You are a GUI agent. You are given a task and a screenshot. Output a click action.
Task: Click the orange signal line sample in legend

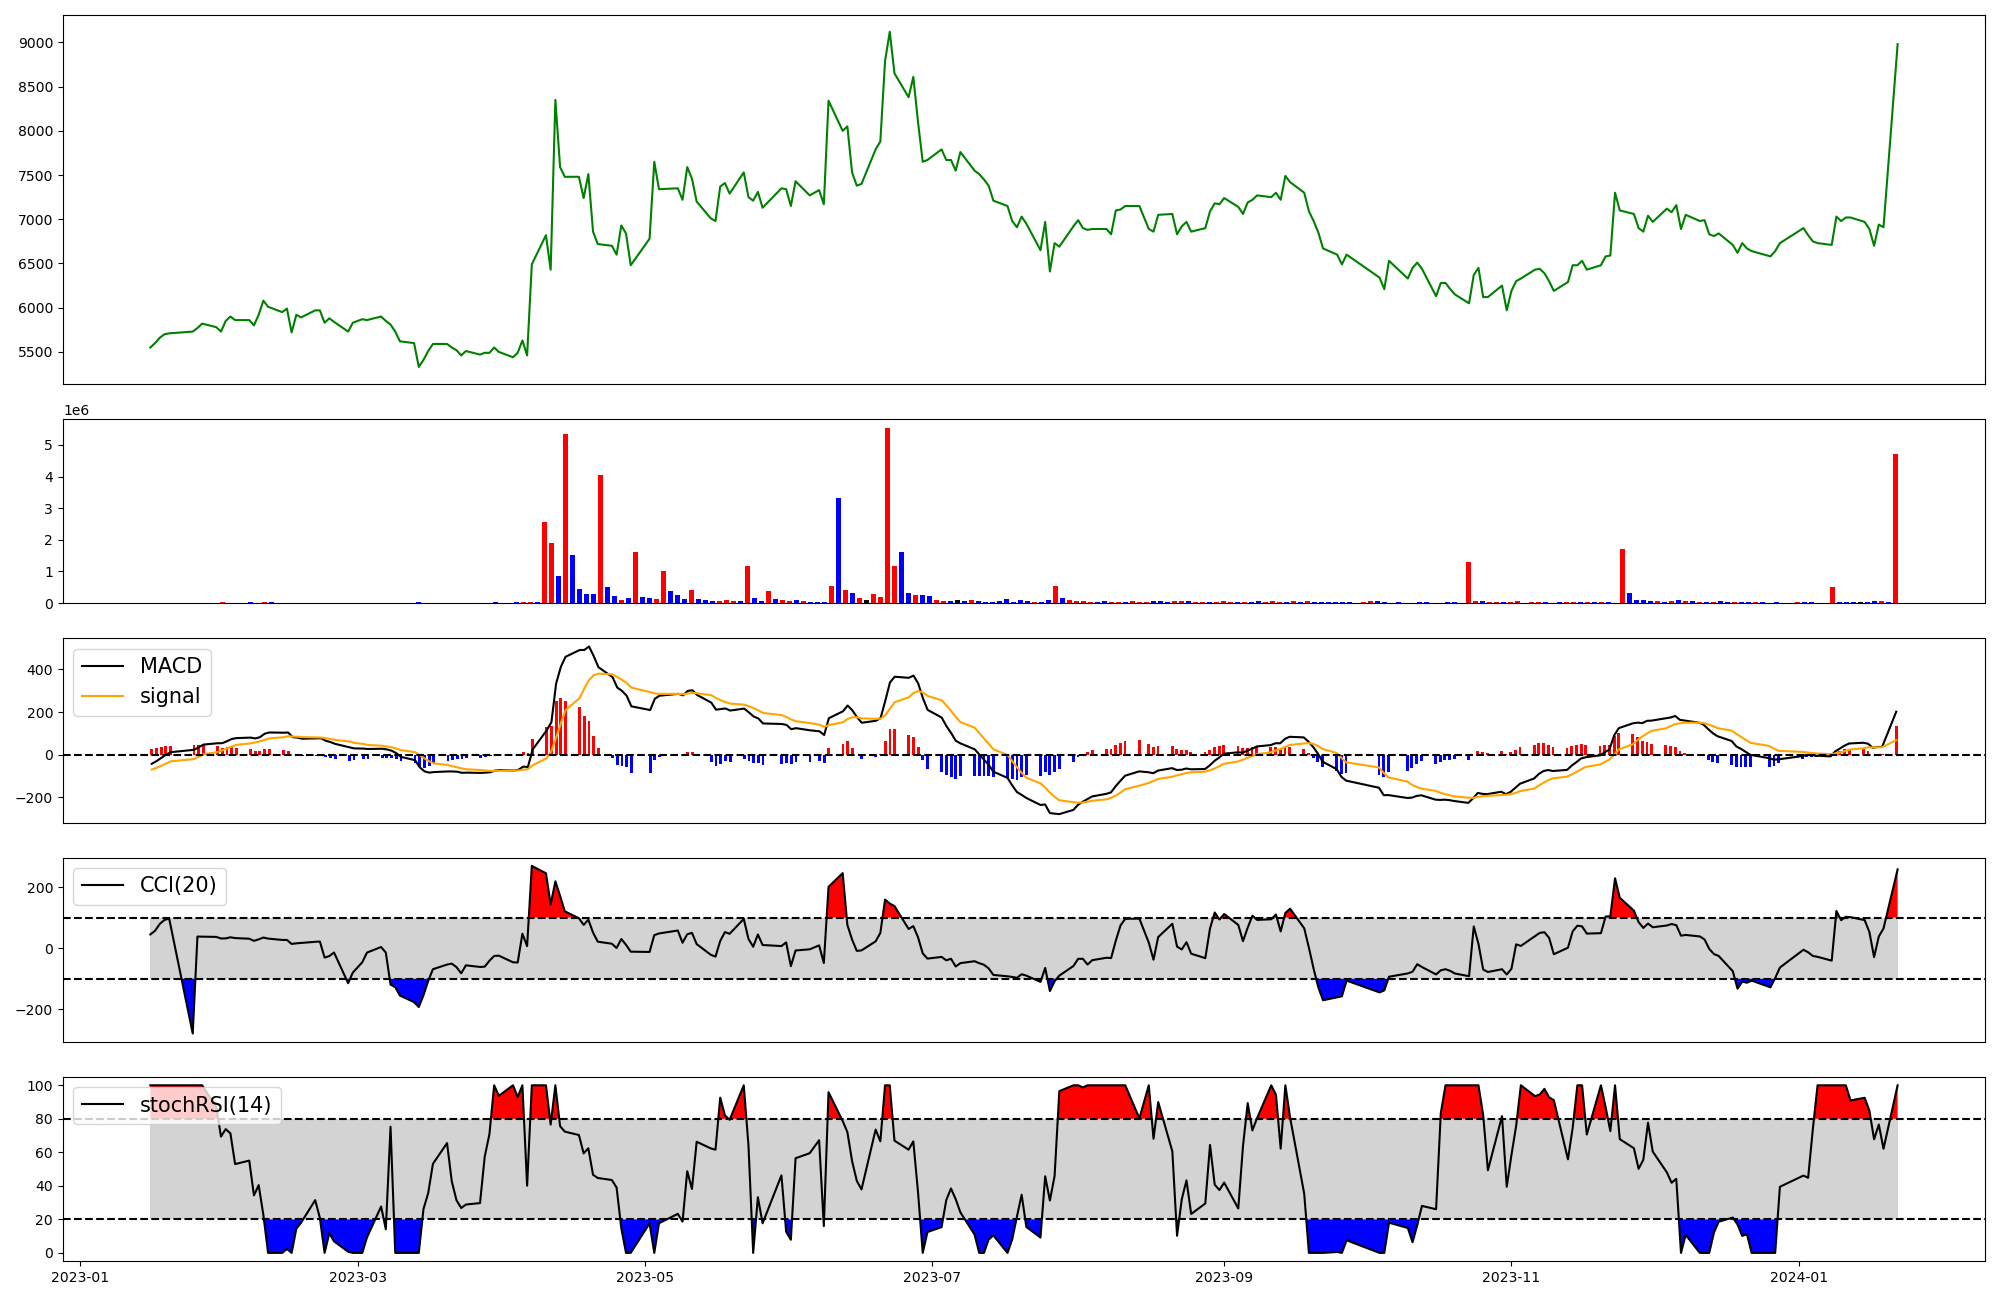point(102,696)
